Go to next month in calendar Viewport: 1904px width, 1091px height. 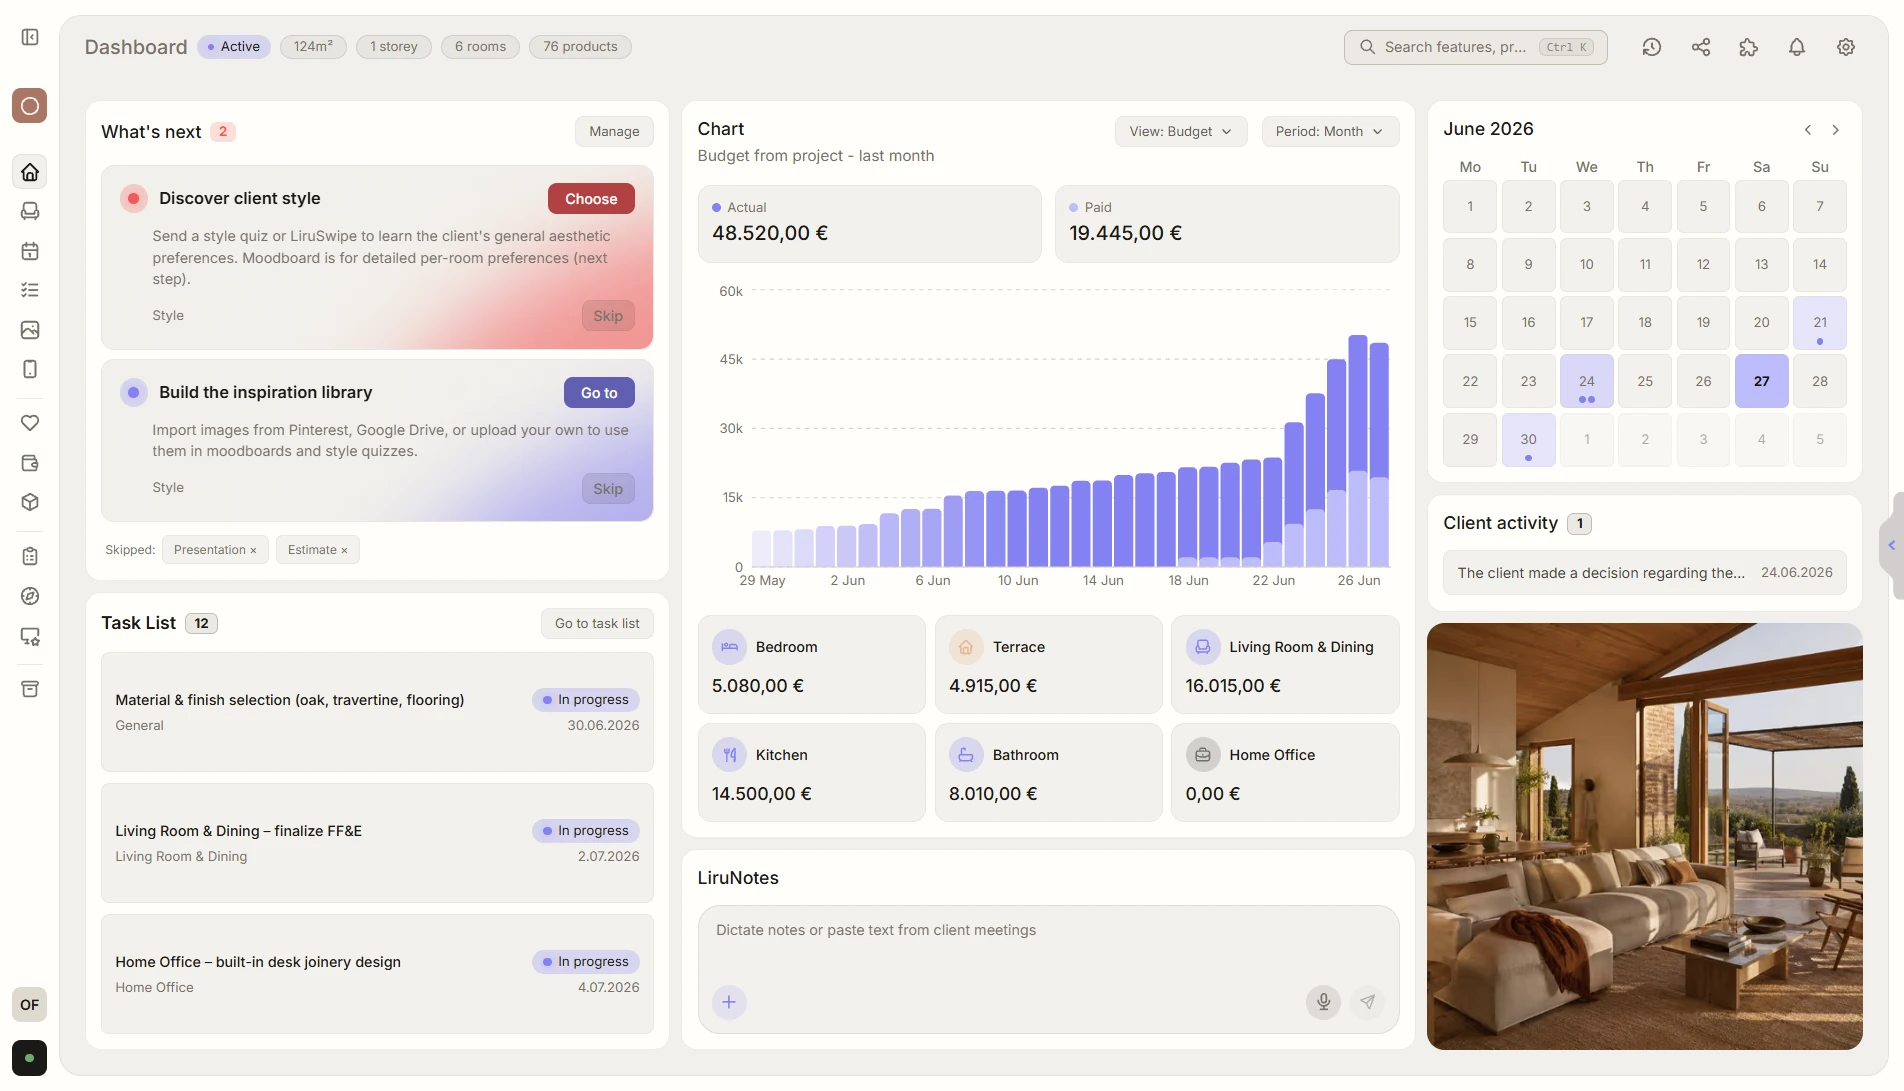click(1835, 130)
